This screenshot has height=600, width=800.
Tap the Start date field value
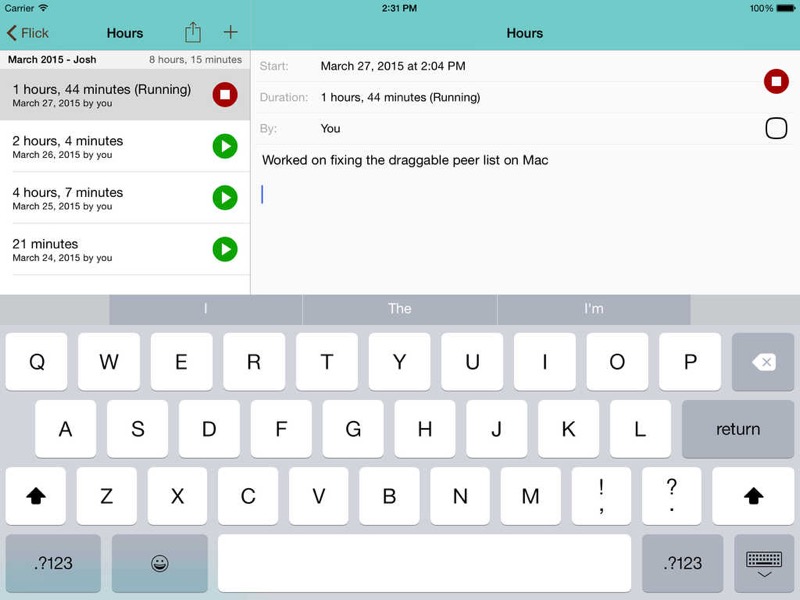(392, 66)
